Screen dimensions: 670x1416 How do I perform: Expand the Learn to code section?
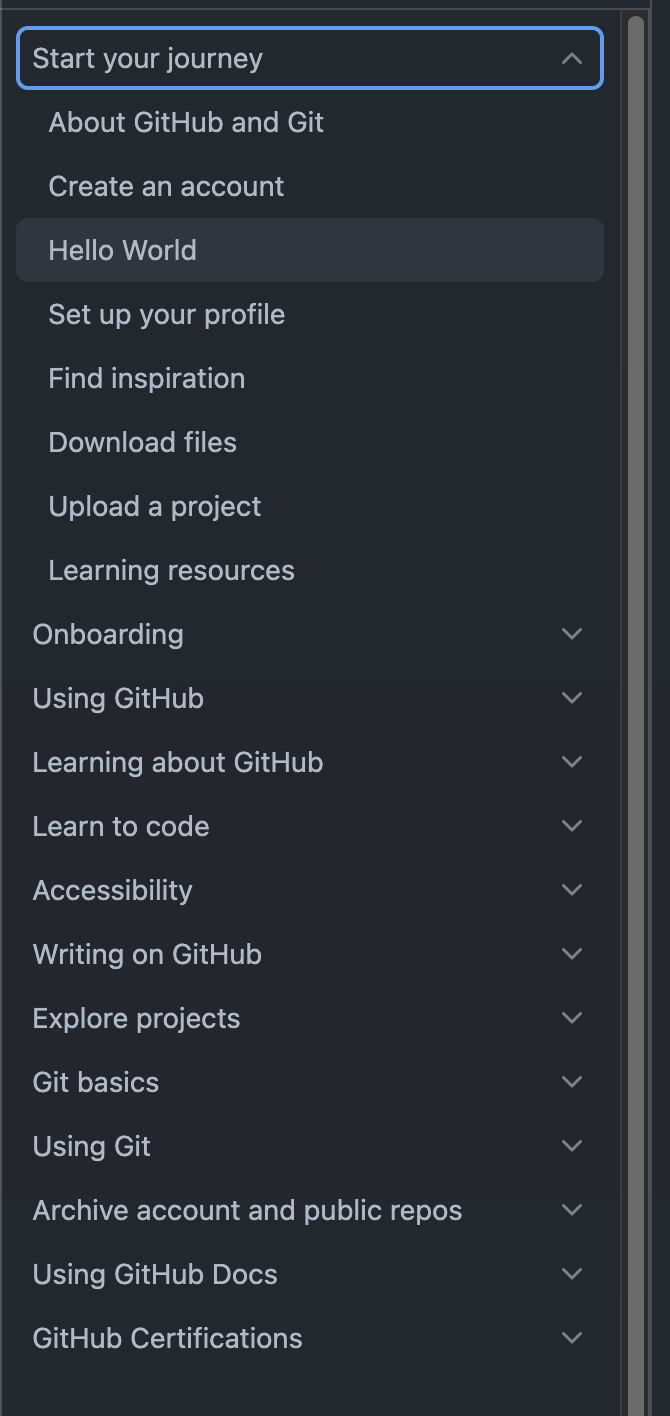click(x=571, y=826)
